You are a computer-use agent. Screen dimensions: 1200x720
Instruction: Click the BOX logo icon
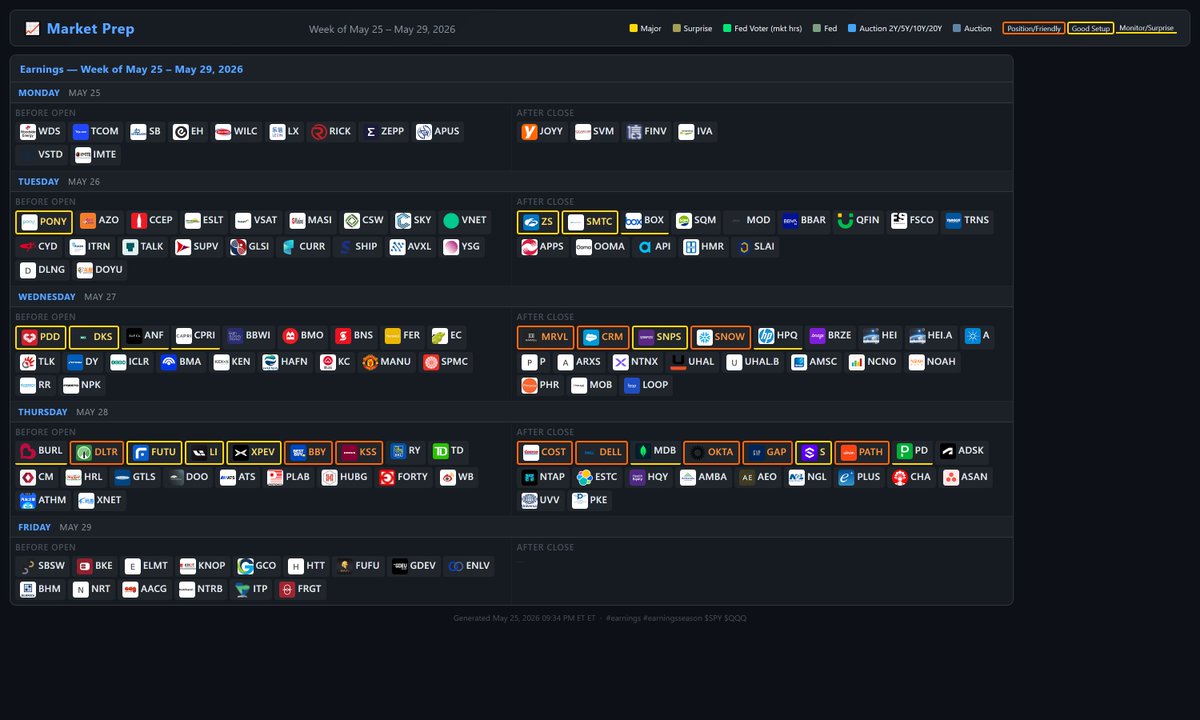633,221
